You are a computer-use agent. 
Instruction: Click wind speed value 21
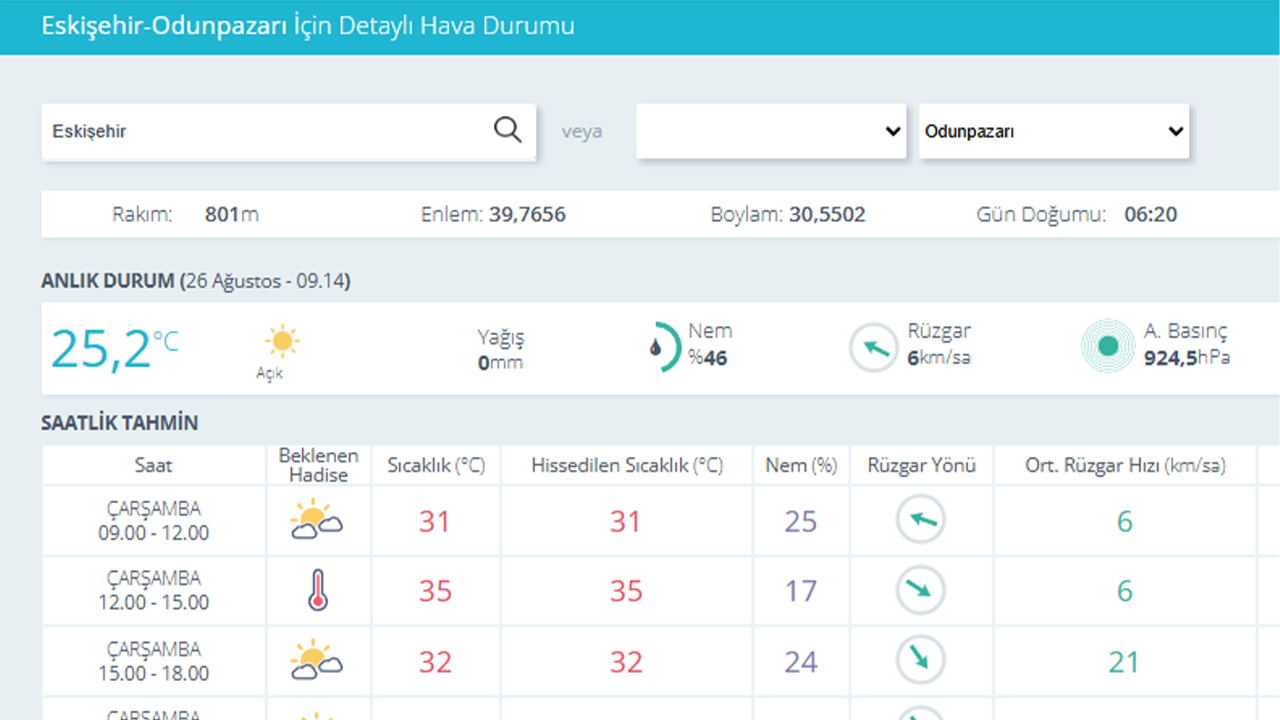point(1125,662)
